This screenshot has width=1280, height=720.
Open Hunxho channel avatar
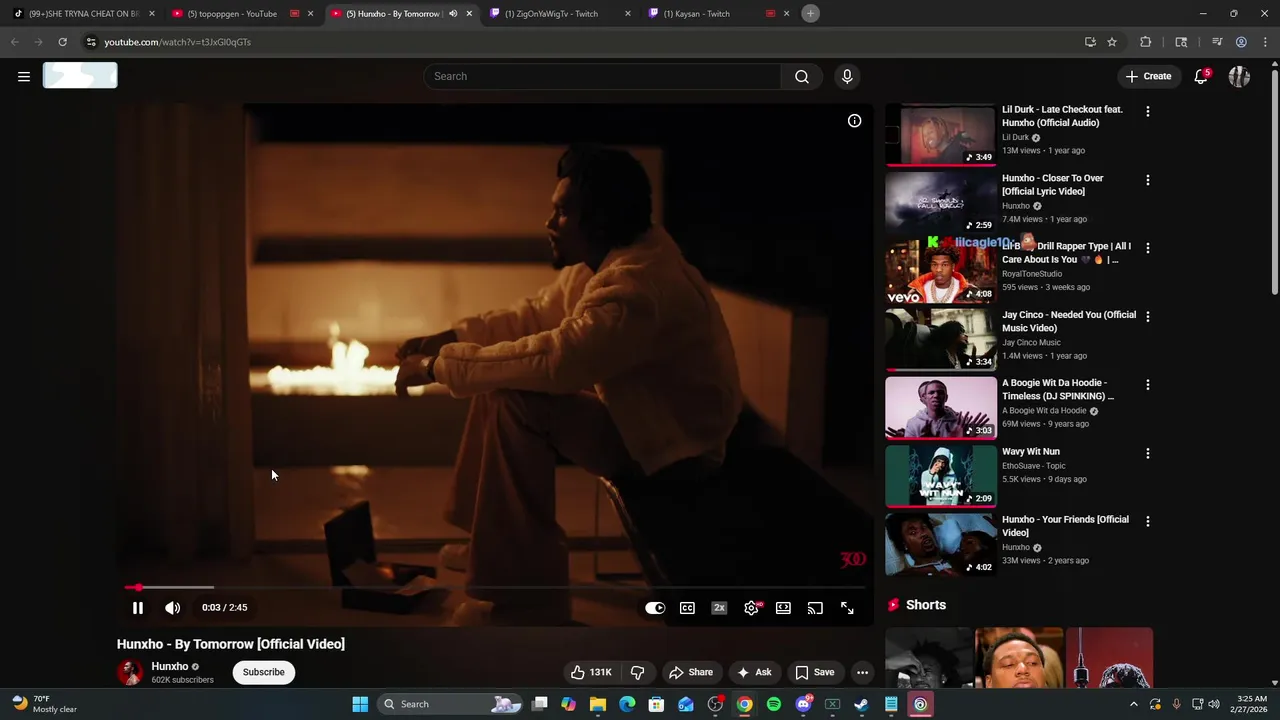[x=131, y=672]
